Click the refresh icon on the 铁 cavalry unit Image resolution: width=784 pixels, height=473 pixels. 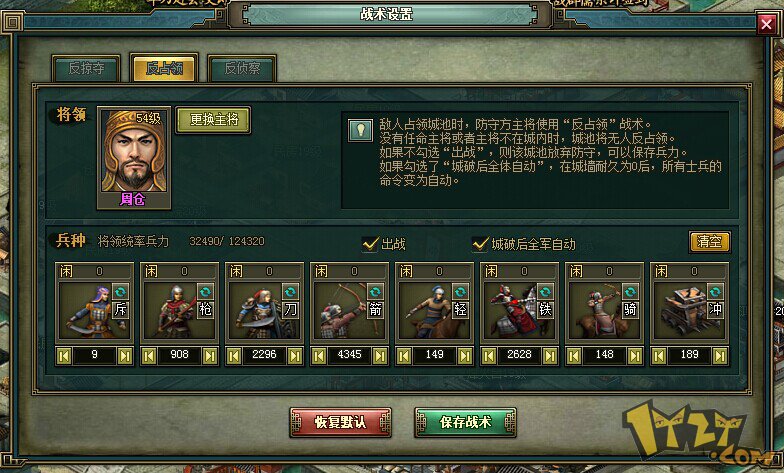tap(546, 292)
